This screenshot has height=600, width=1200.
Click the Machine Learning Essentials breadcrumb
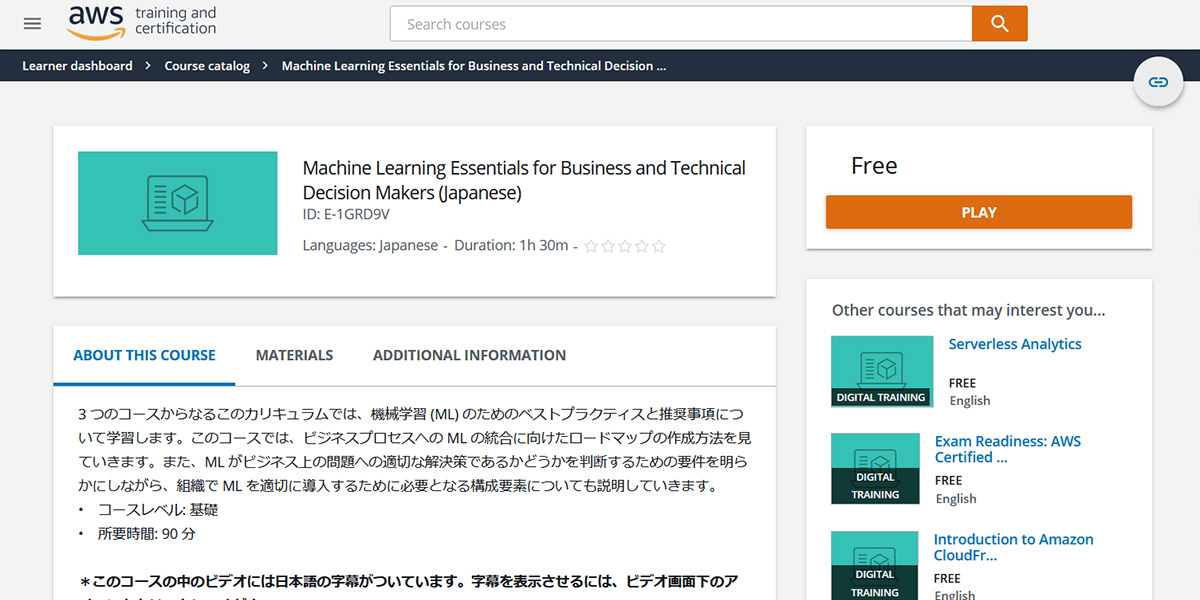pyautogui.click(x=474, y=66)
